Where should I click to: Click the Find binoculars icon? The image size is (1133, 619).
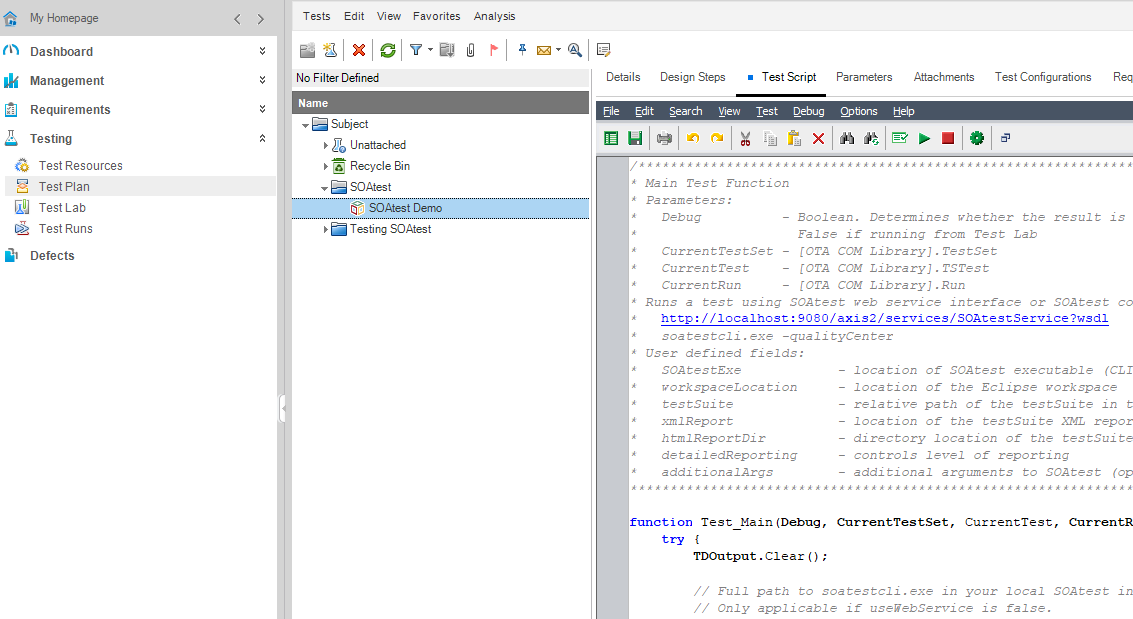(847, 138)
